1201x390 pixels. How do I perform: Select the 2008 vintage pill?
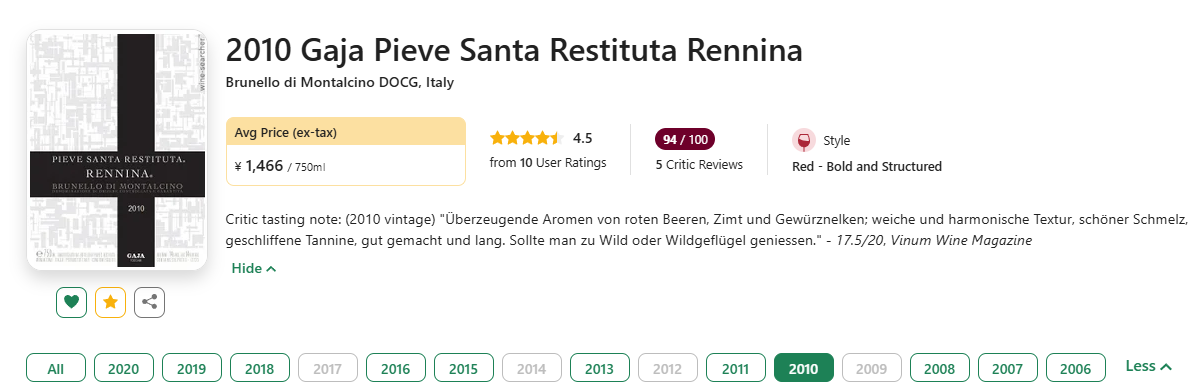pyautogui.click(x=940, y=369)
